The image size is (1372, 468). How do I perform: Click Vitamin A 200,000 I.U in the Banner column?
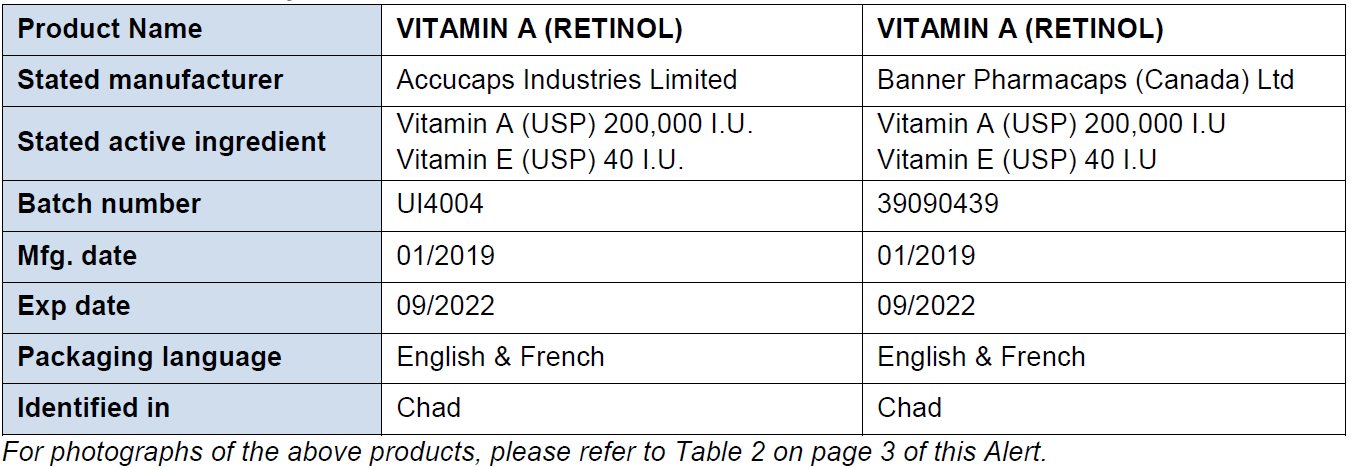[x=1051, y=125]
